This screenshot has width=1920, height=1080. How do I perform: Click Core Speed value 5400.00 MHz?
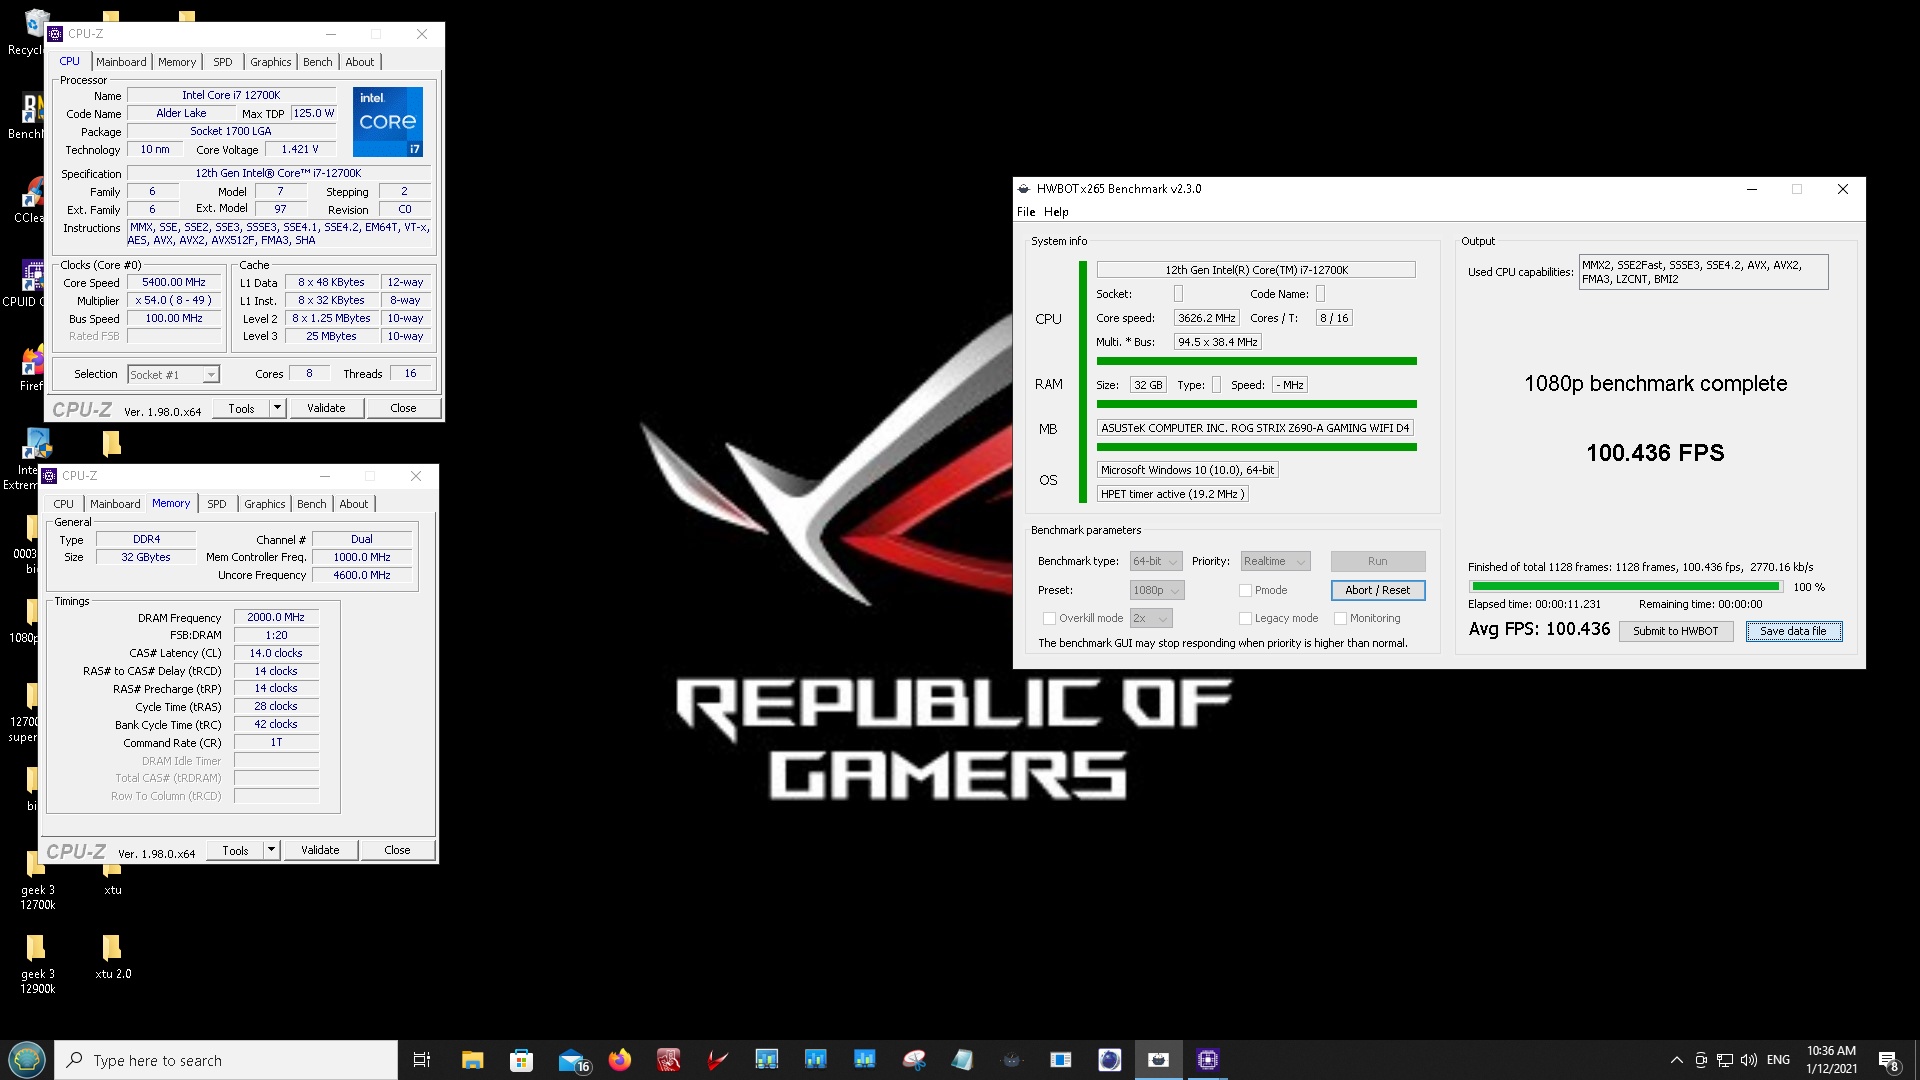coord(174,283)
